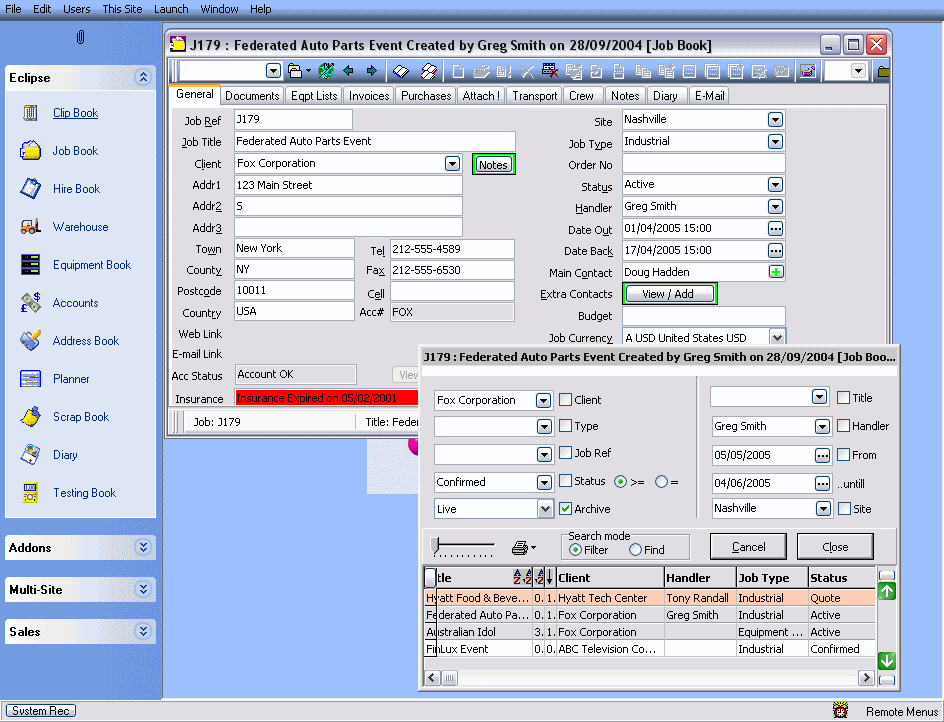Switch to the Invoices tab
The image size is (944, 722).
(x=369, y=96)
